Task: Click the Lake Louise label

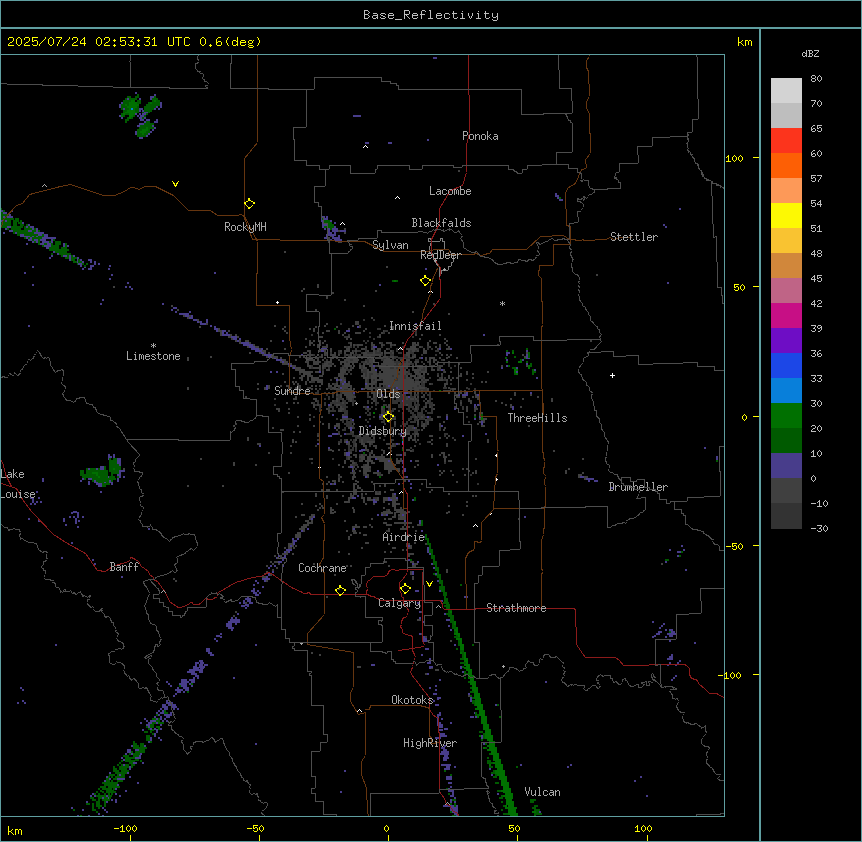Action: (x=16, y=484)
